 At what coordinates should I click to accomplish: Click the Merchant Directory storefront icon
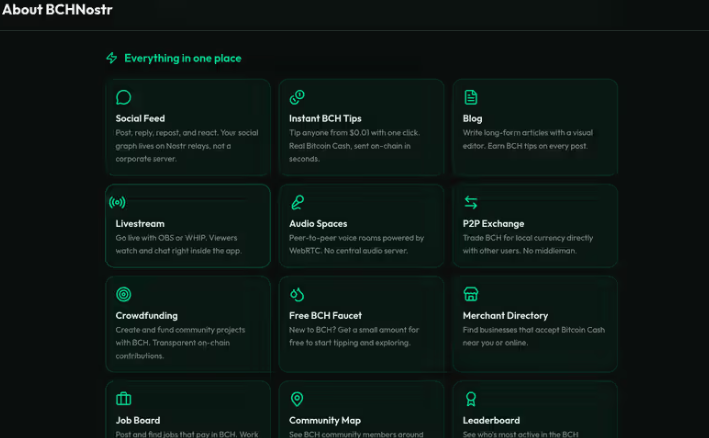click(x=471, y=294)
